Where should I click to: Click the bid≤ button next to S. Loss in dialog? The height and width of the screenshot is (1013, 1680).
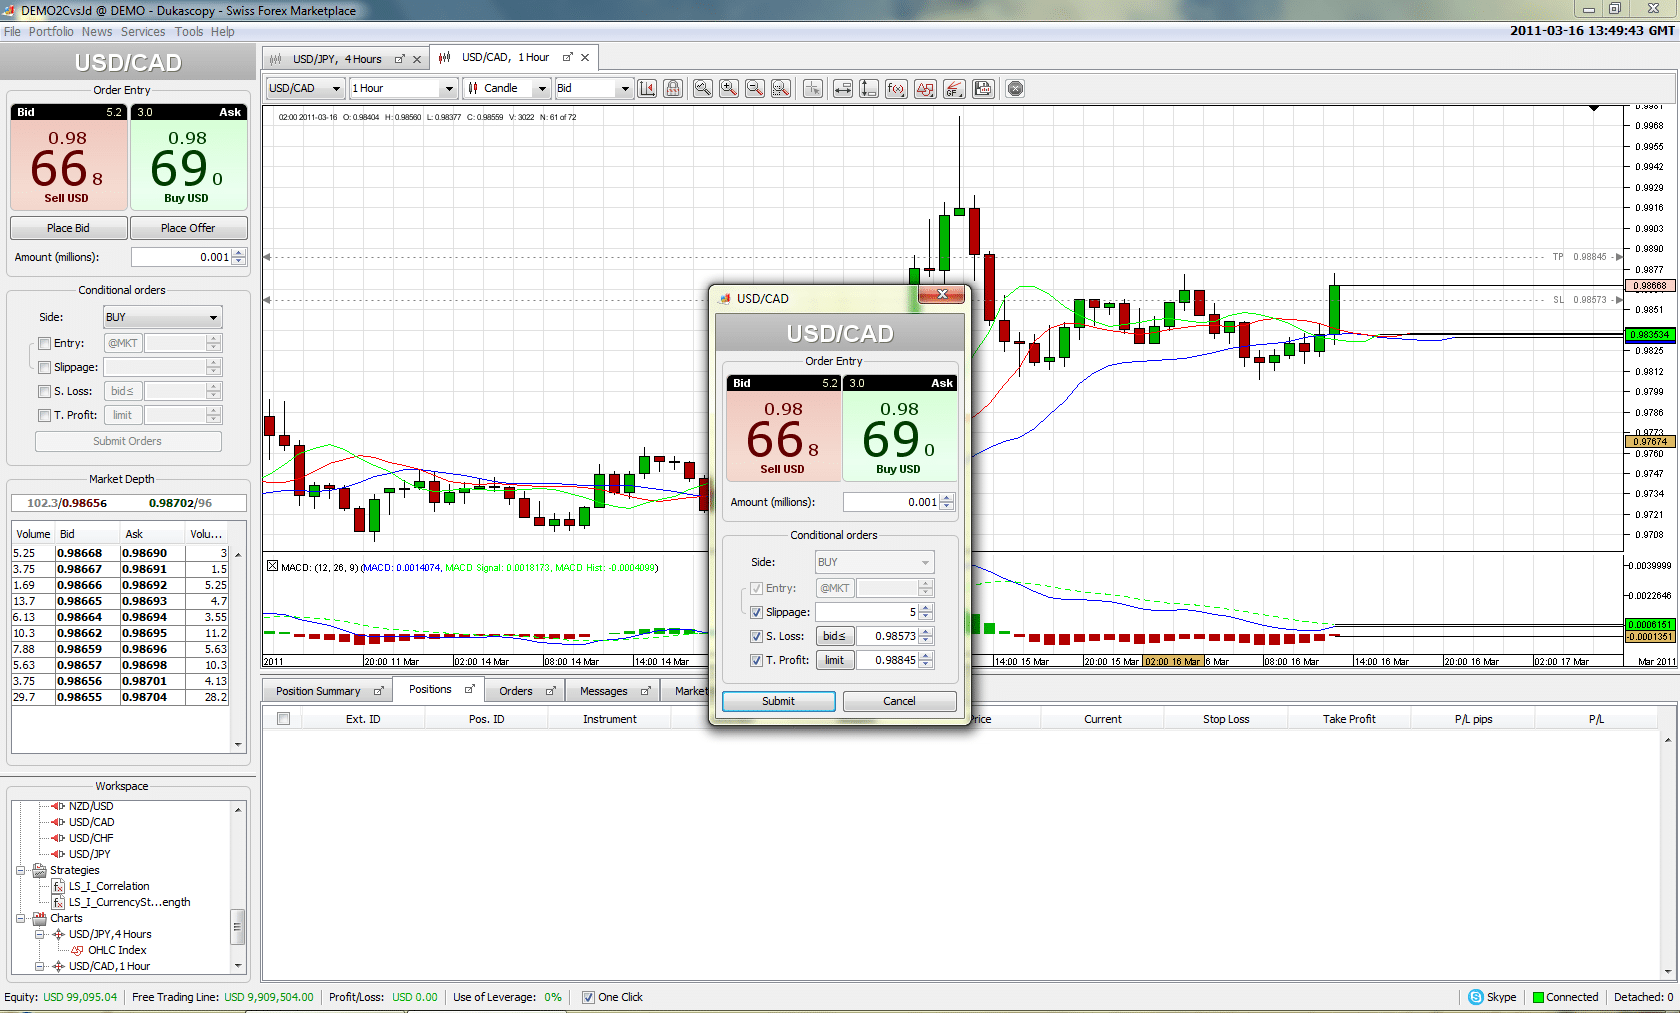pos(834,636)
